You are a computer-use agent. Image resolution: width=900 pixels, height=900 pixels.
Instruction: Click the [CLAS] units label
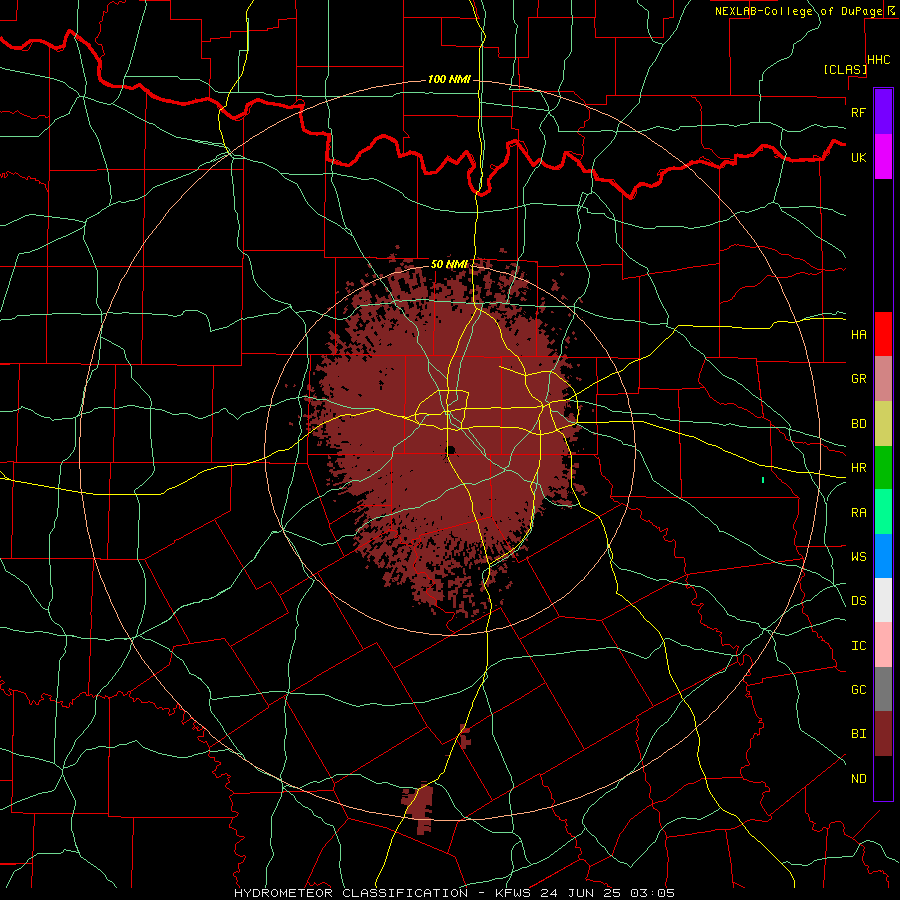[845, 69]
